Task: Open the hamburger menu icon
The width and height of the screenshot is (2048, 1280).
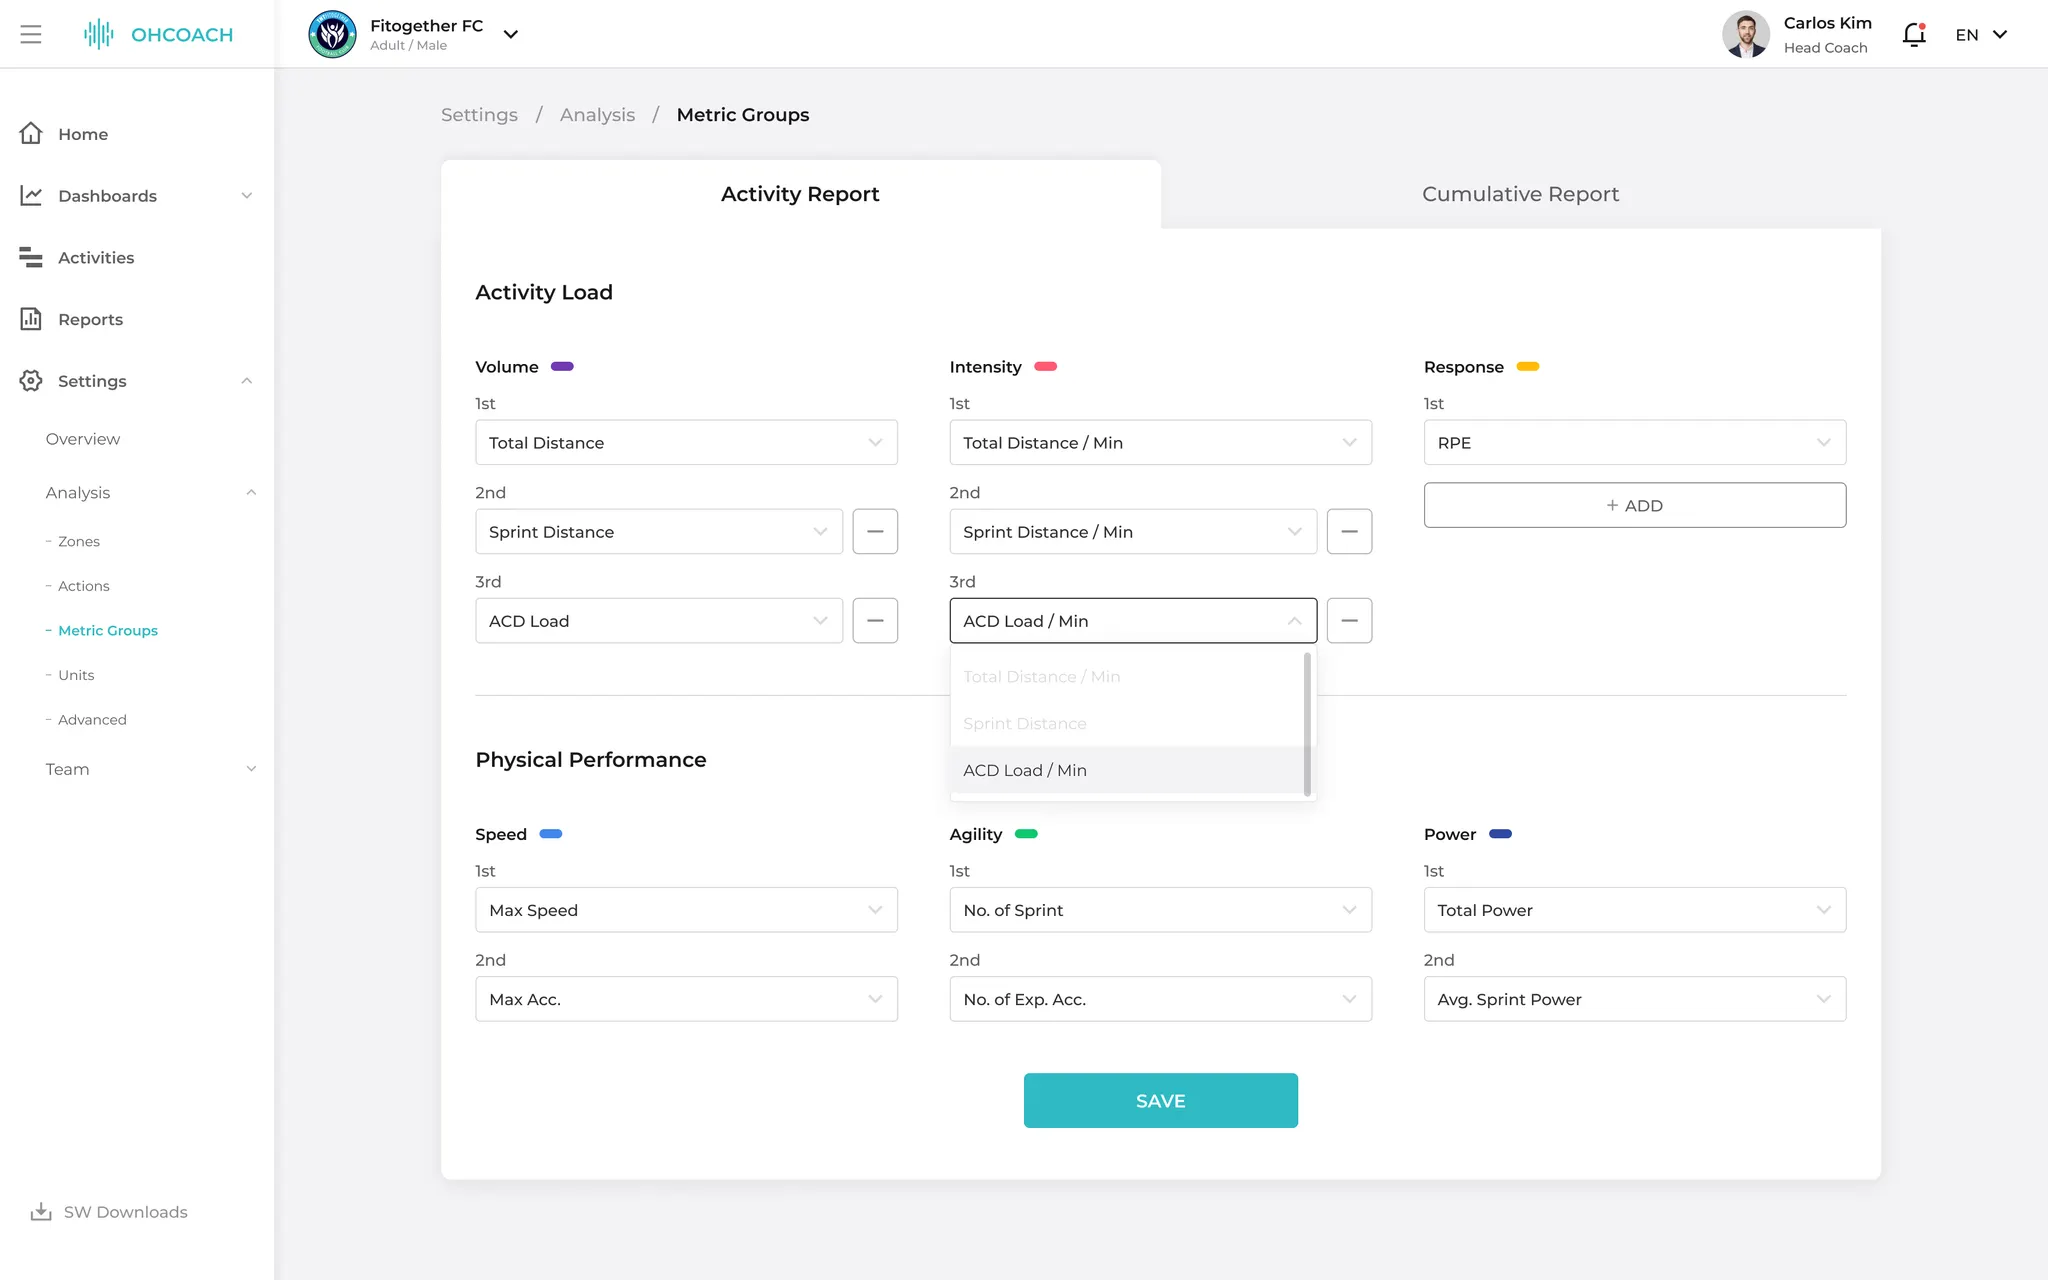Action: click(31, 34)
